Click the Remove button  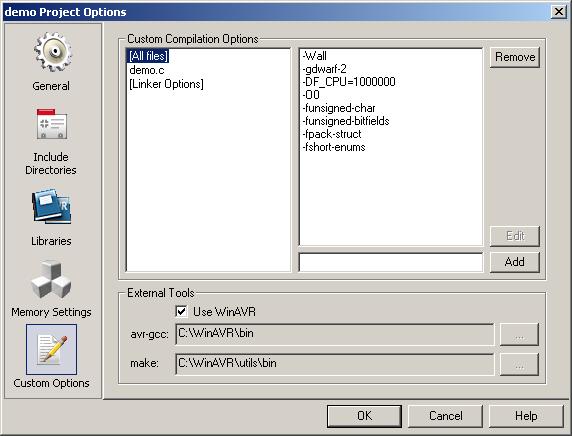pyautogui.click(x=515, y=57)
